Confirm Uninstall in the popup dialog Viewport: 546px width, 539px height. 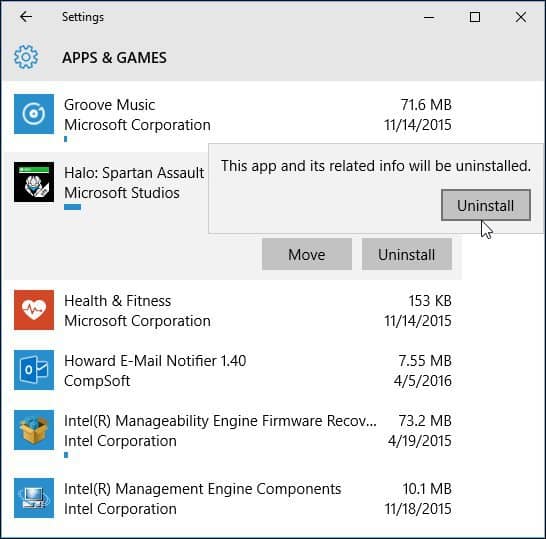pyautogui.click(x=486, y=205)
